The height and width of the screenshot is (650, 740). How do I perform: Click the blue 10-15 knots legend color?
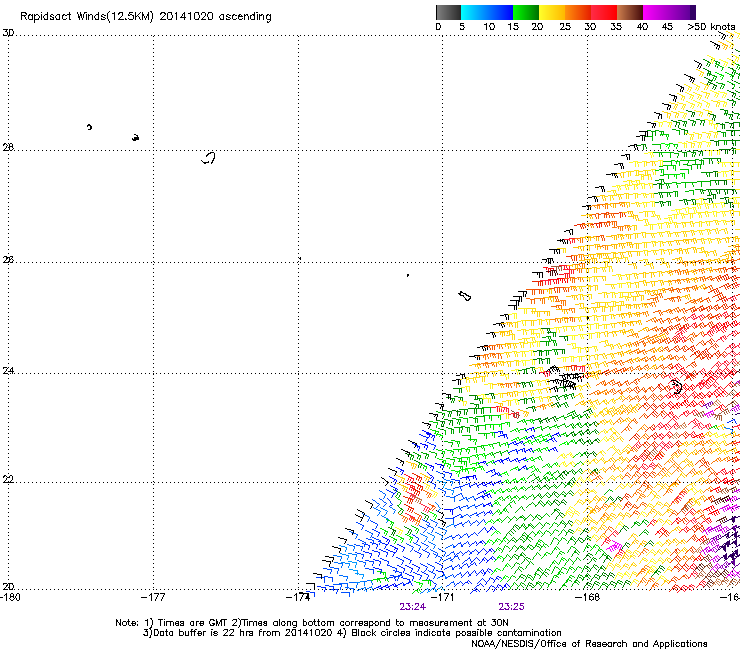click(500, 12)
